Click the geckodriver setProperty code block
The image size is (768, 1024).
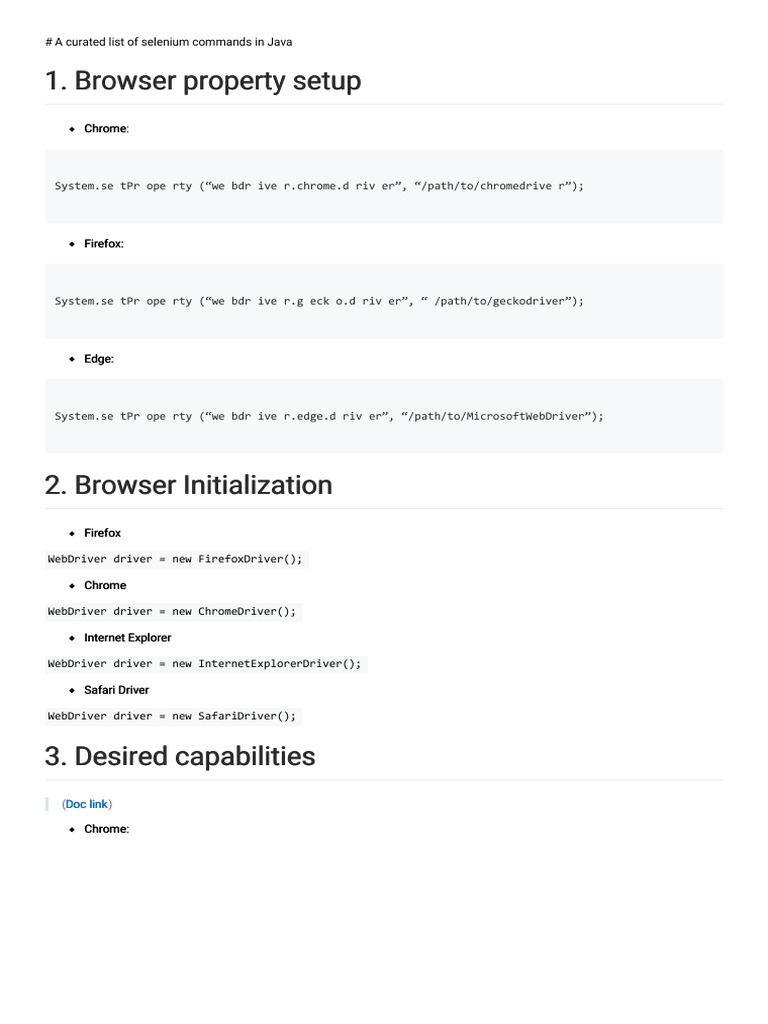coord(319,301)
